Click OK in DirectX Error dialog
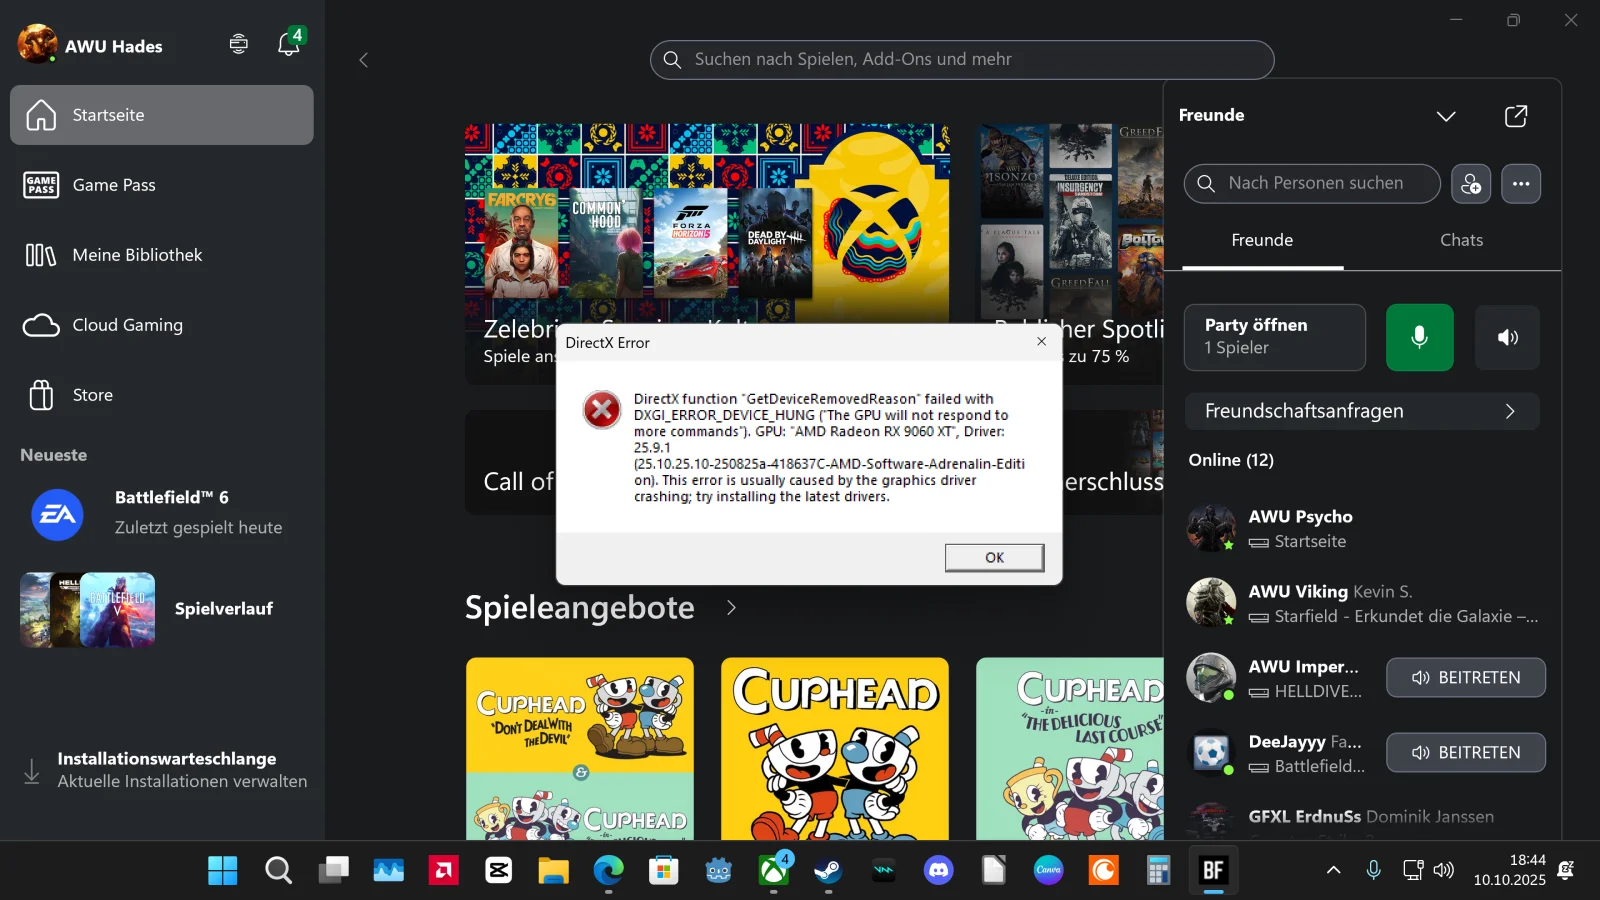The height and width of the screenshot is (900, 1600). [x=994, y=558]
